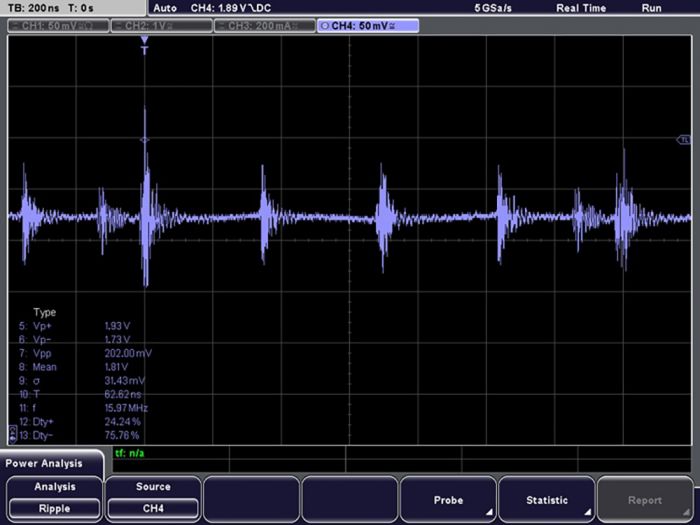
Task: Click the 5 GSa/s sample rate readout
Action: [494, 8]
